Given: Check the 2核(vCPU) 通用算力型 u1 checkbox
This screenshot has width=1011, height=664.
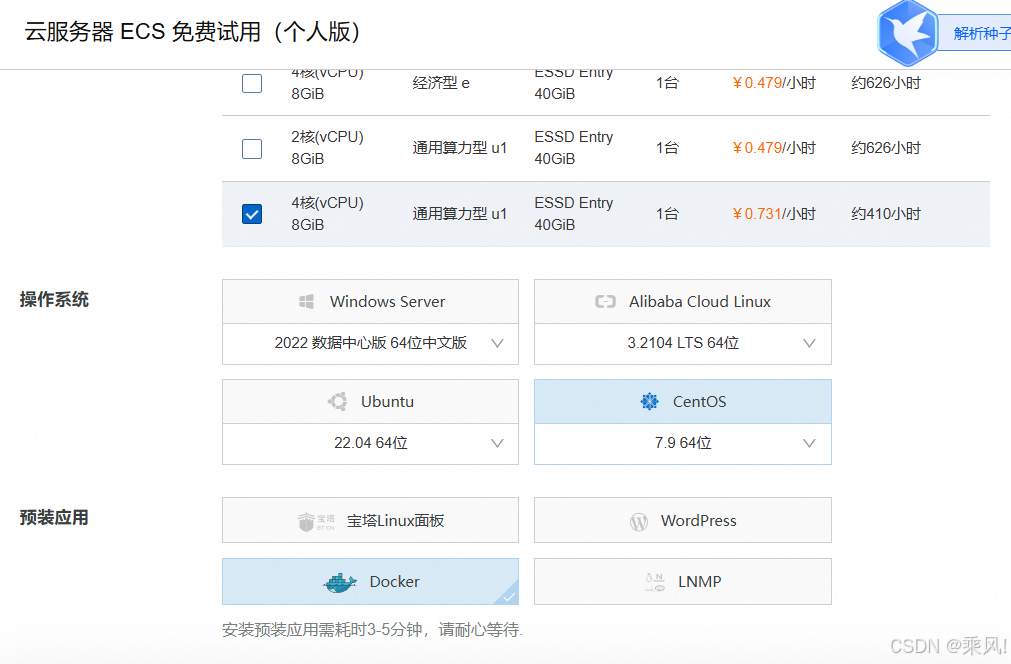Looking at the screenshot, I should tap(251, 149).
